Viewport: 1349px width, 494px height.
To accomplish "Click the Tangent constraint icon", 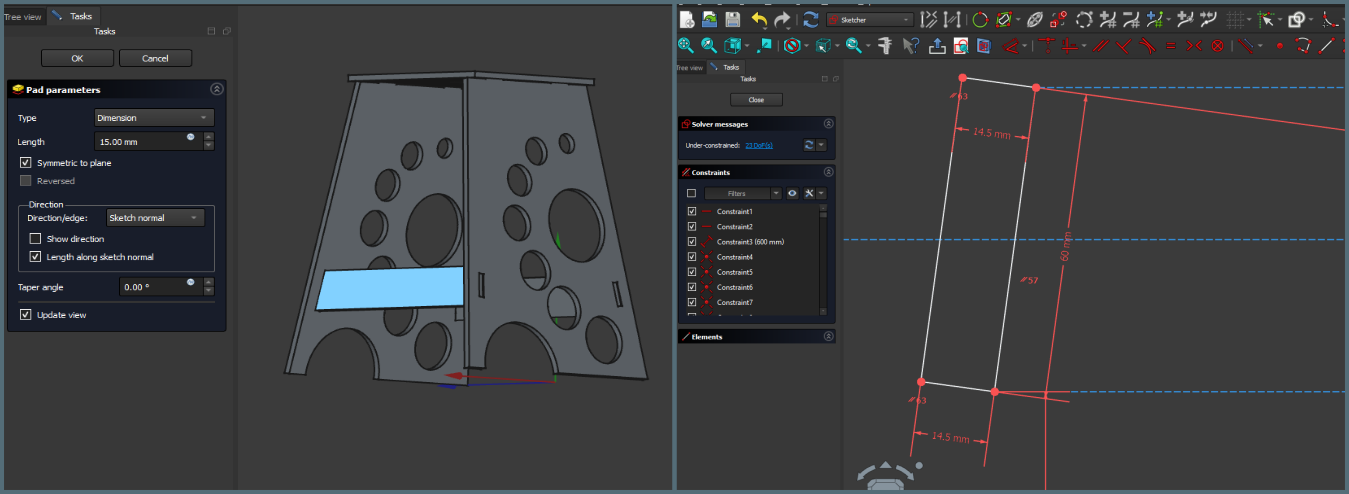I will (x=1148, y=46).
